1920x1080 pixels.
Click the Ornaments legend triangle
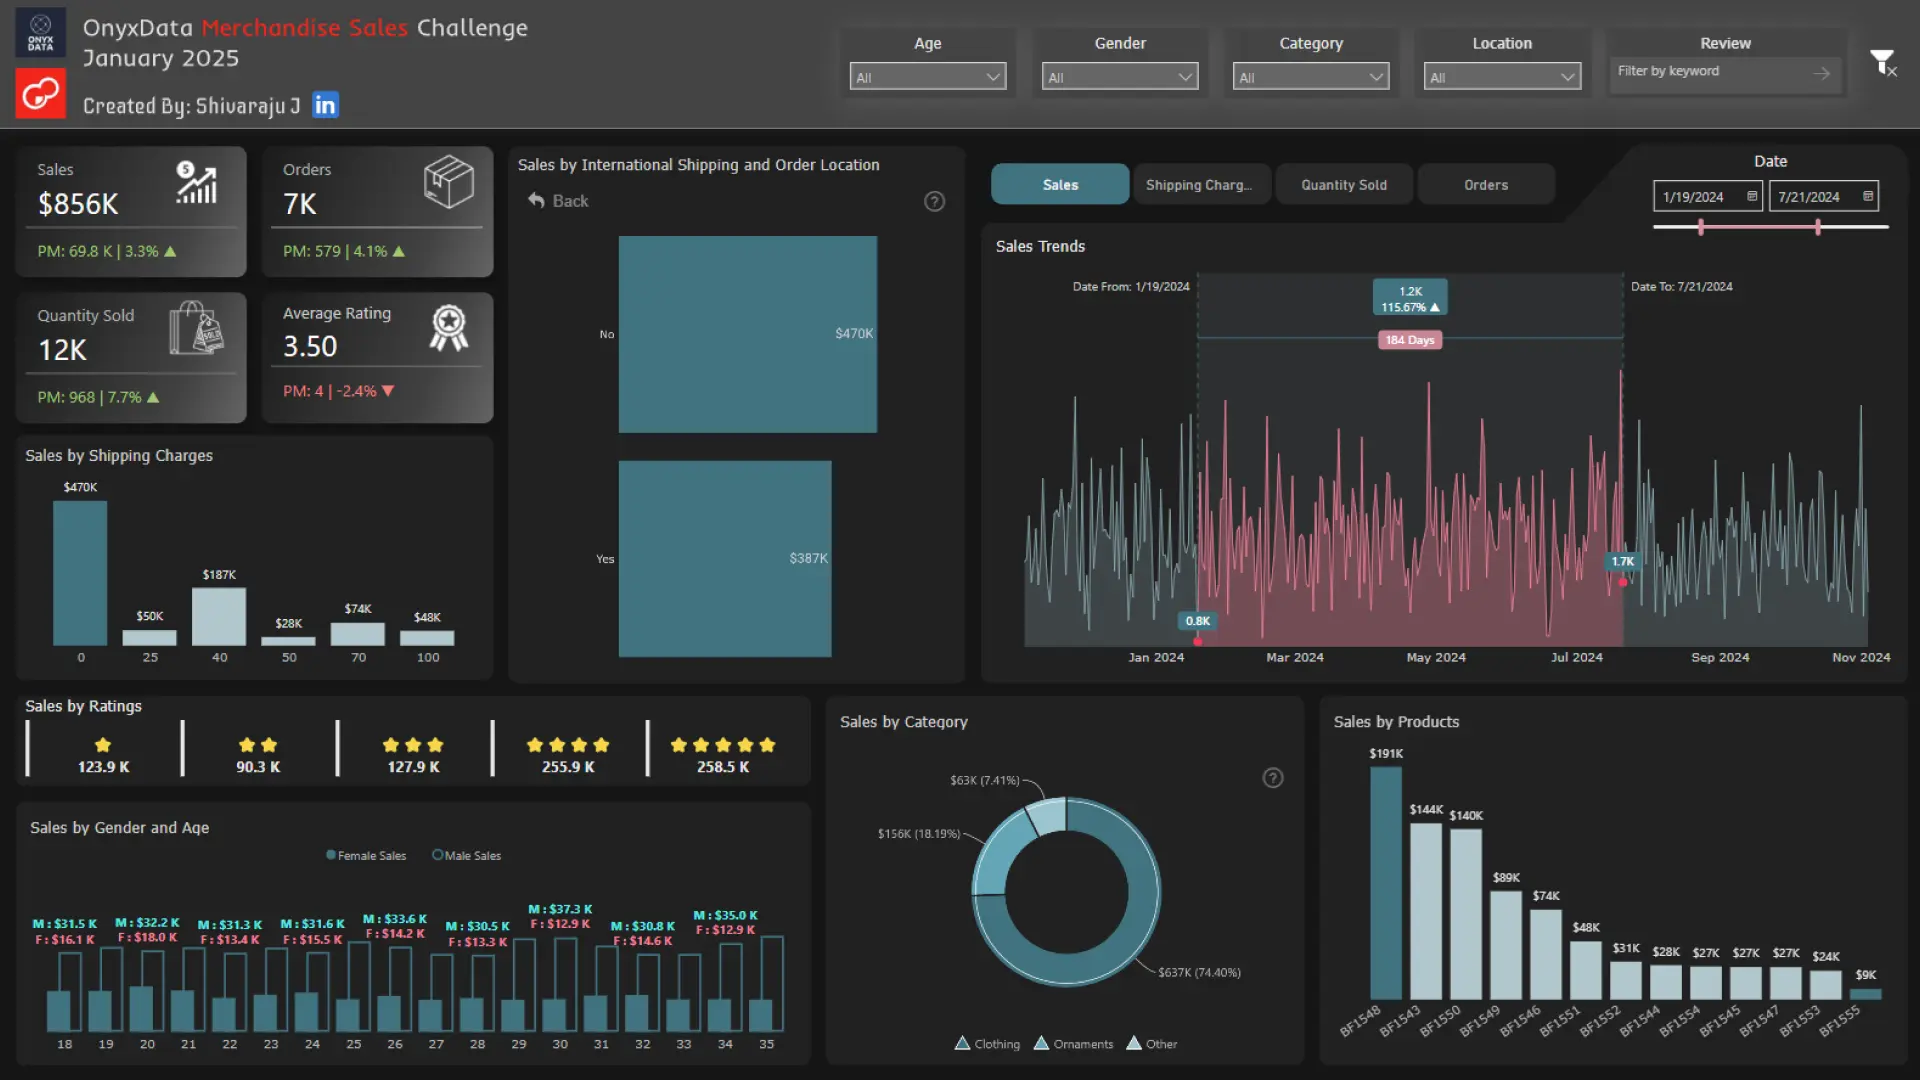click(1041, 1043)
